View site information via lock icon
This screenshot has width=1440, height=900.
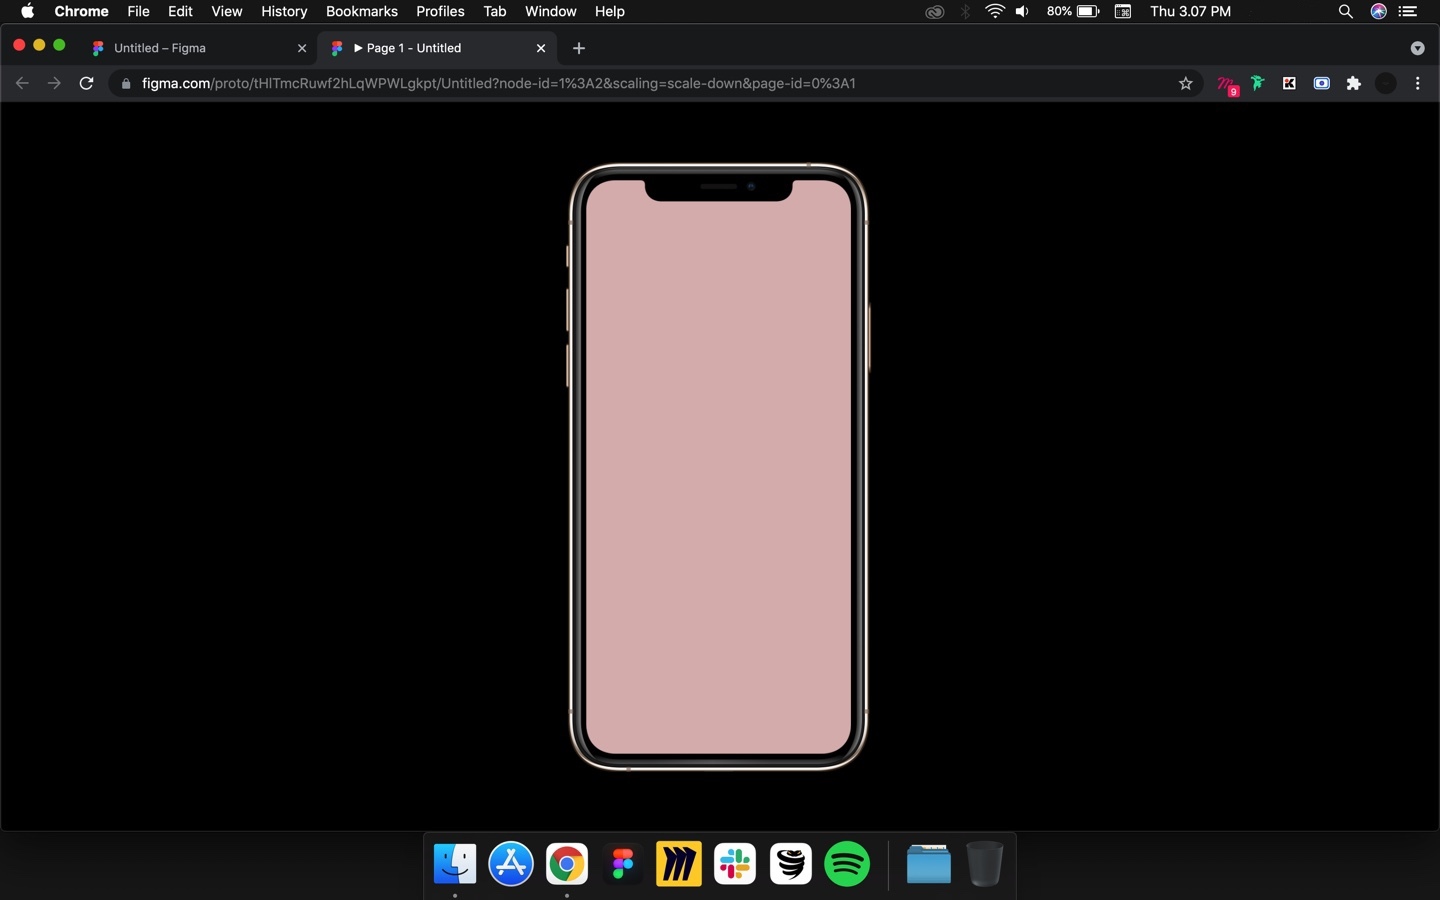(x=126, y=84)
